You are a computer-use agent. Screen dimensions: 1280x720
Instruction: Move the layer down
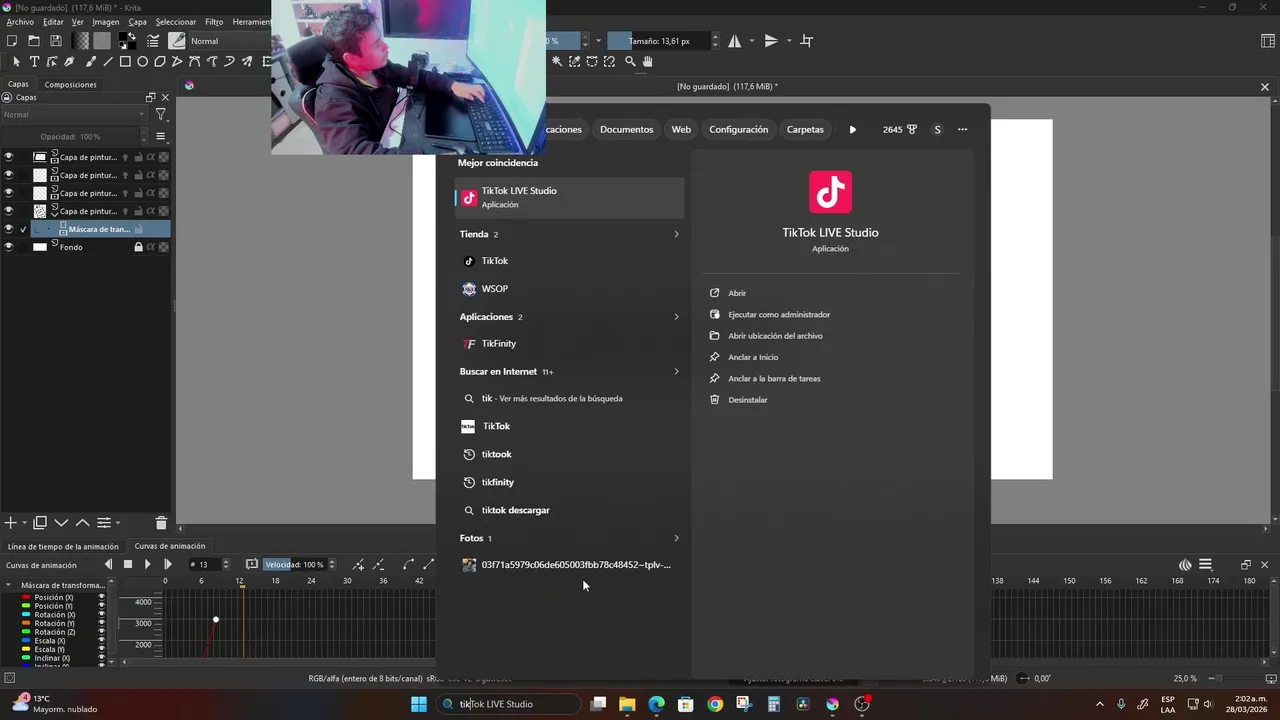(61, 523)
